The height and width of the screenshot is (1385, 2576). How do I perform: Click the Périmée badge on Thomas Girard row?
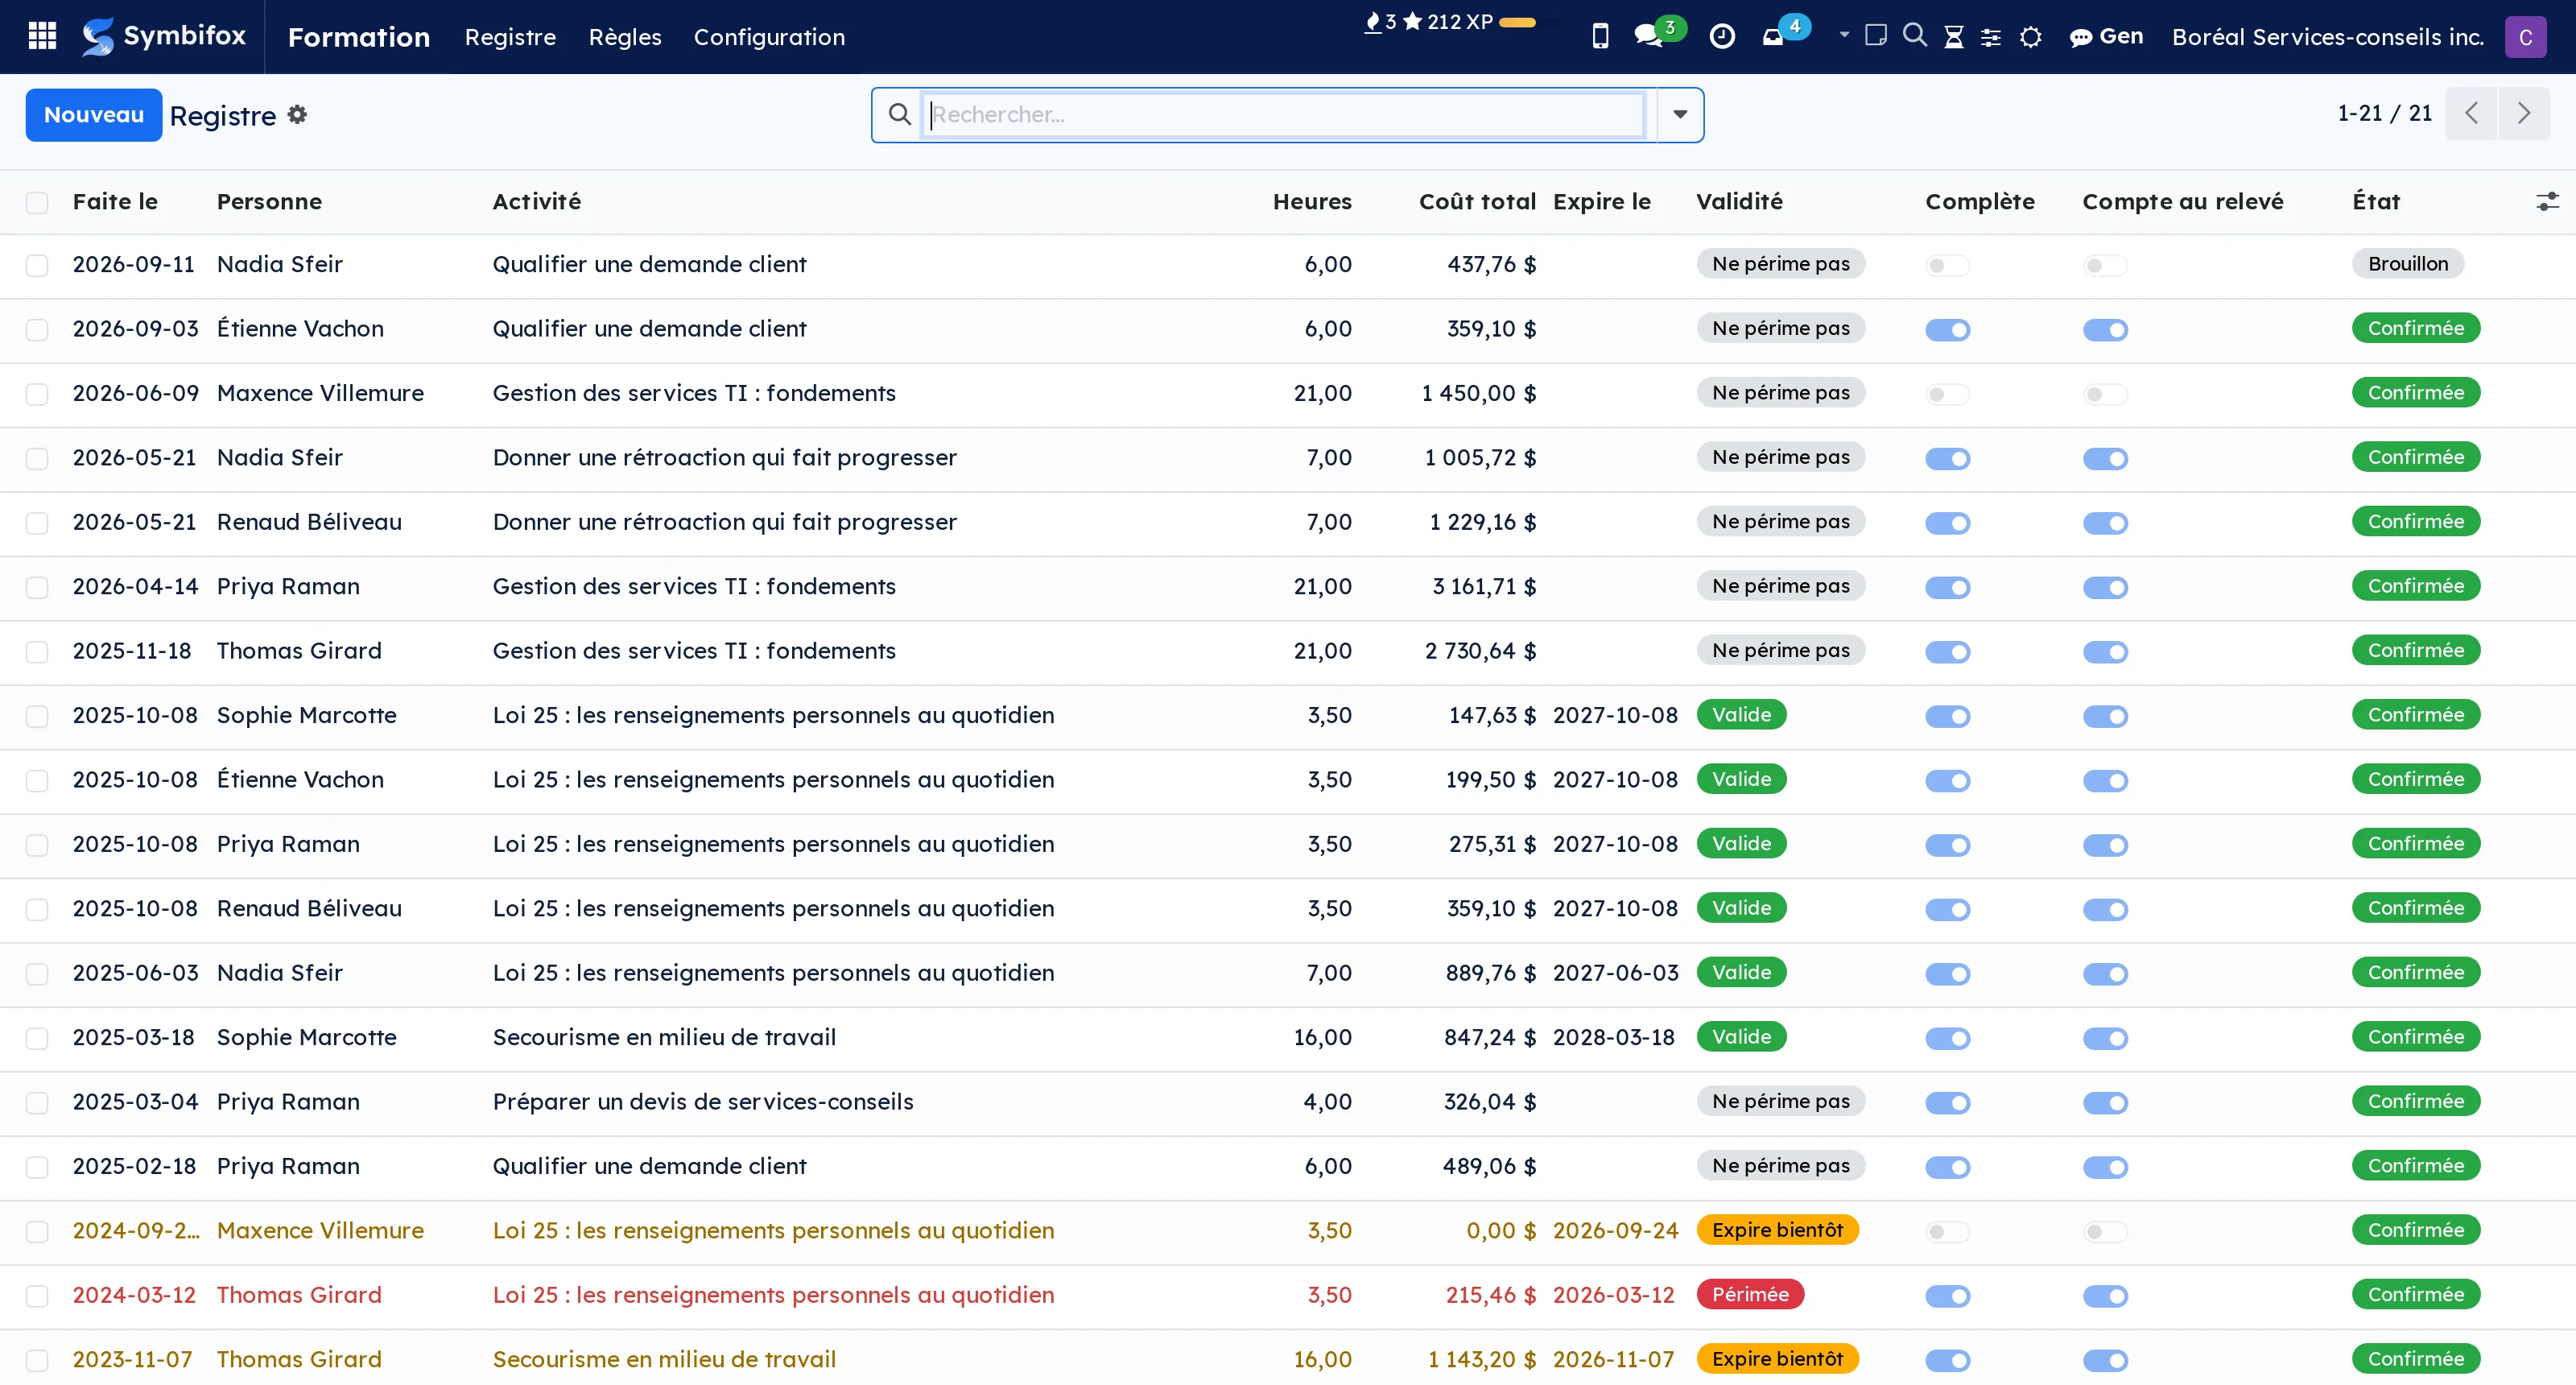(1749, 1294)
